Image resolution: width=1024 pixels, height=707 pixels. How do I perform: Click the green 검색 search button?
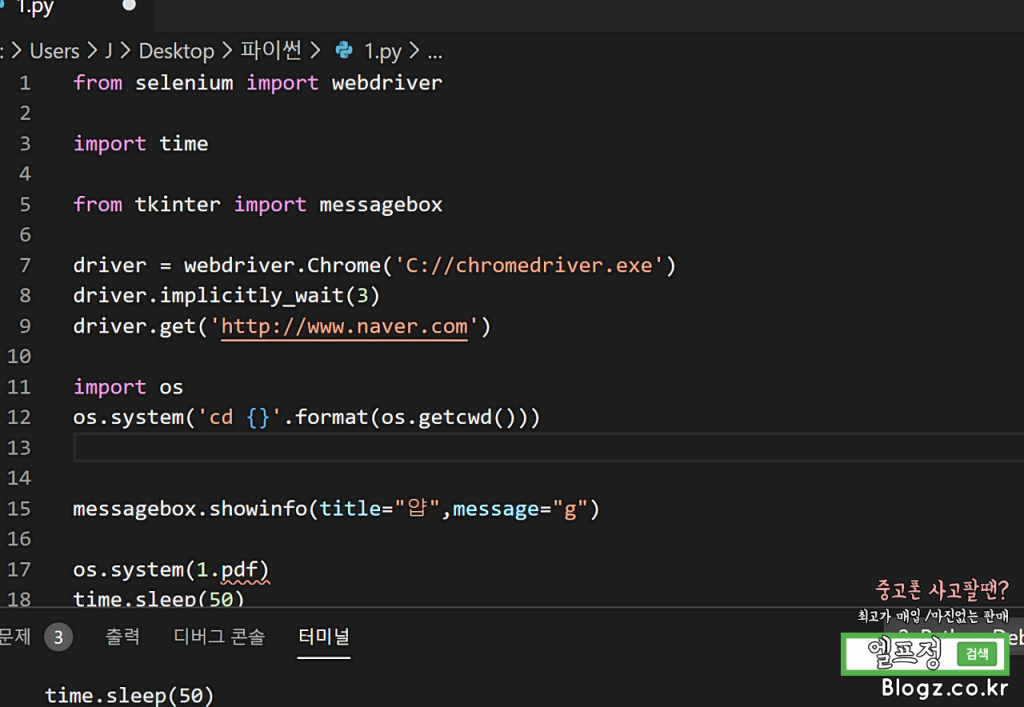coord(977,654)
